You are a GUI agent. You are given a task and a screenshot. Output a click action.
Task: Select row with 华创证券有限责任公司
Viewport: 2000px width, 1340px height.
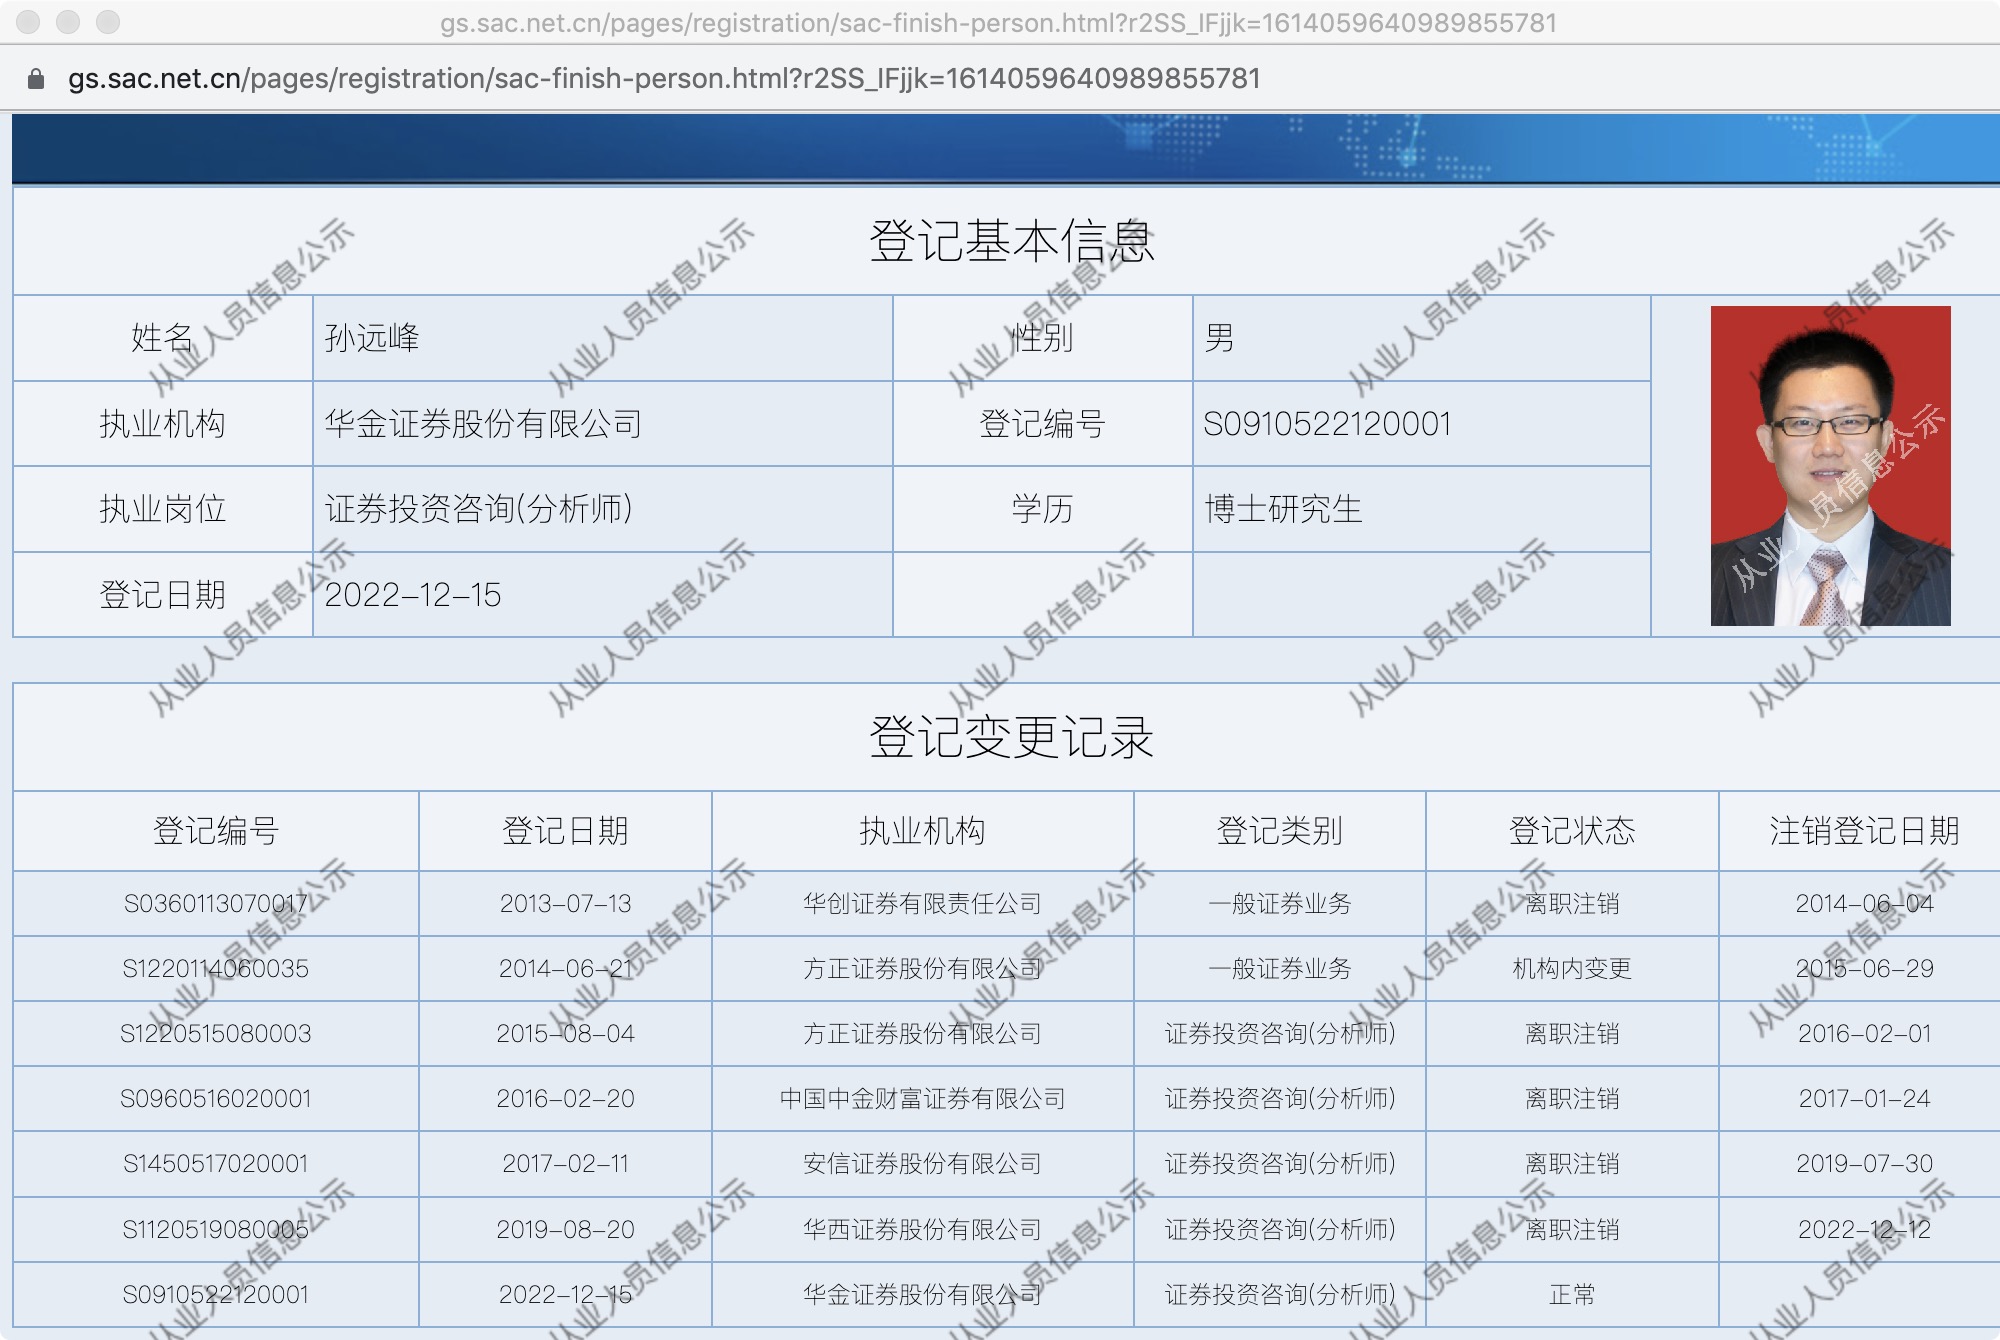921,904
